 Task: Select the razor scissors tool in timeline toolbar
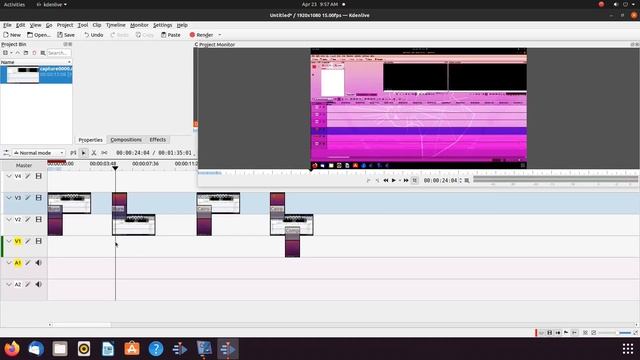click(x=94, y=153)
